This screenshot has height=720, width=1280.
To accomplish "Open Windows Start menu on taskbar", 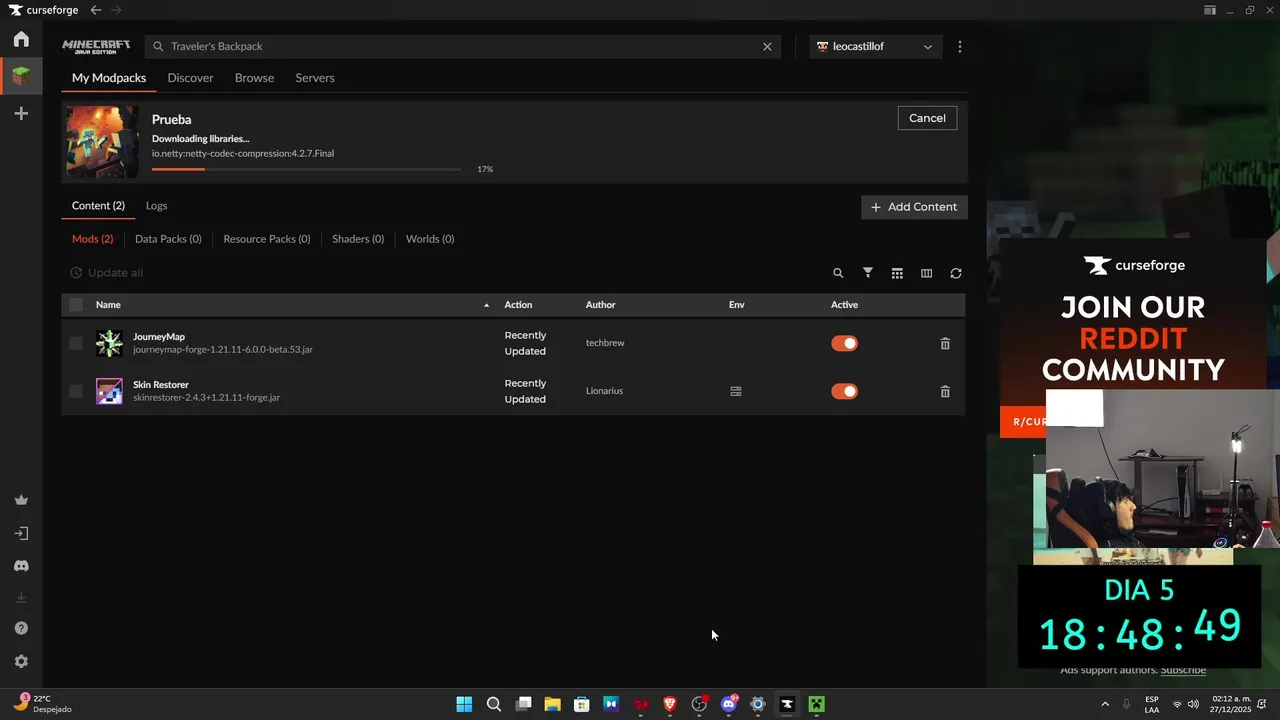I will pos(464,704).
